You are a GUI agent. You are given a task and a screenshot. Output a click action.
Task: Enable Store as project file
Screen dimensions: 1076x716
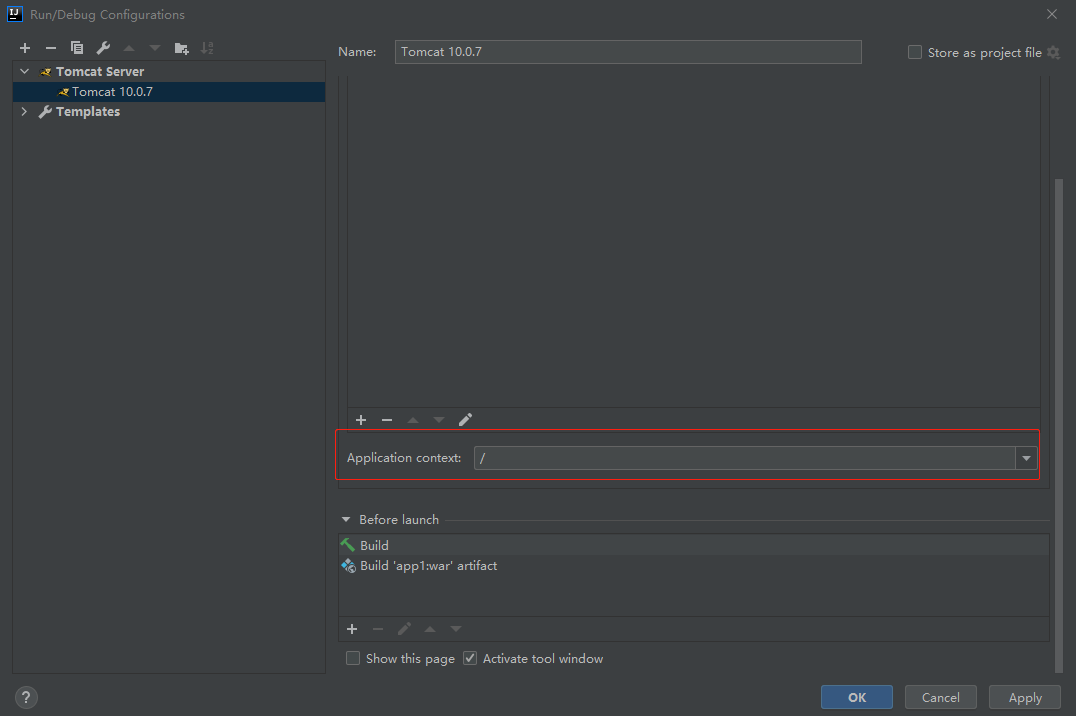[x=915, y=52]
